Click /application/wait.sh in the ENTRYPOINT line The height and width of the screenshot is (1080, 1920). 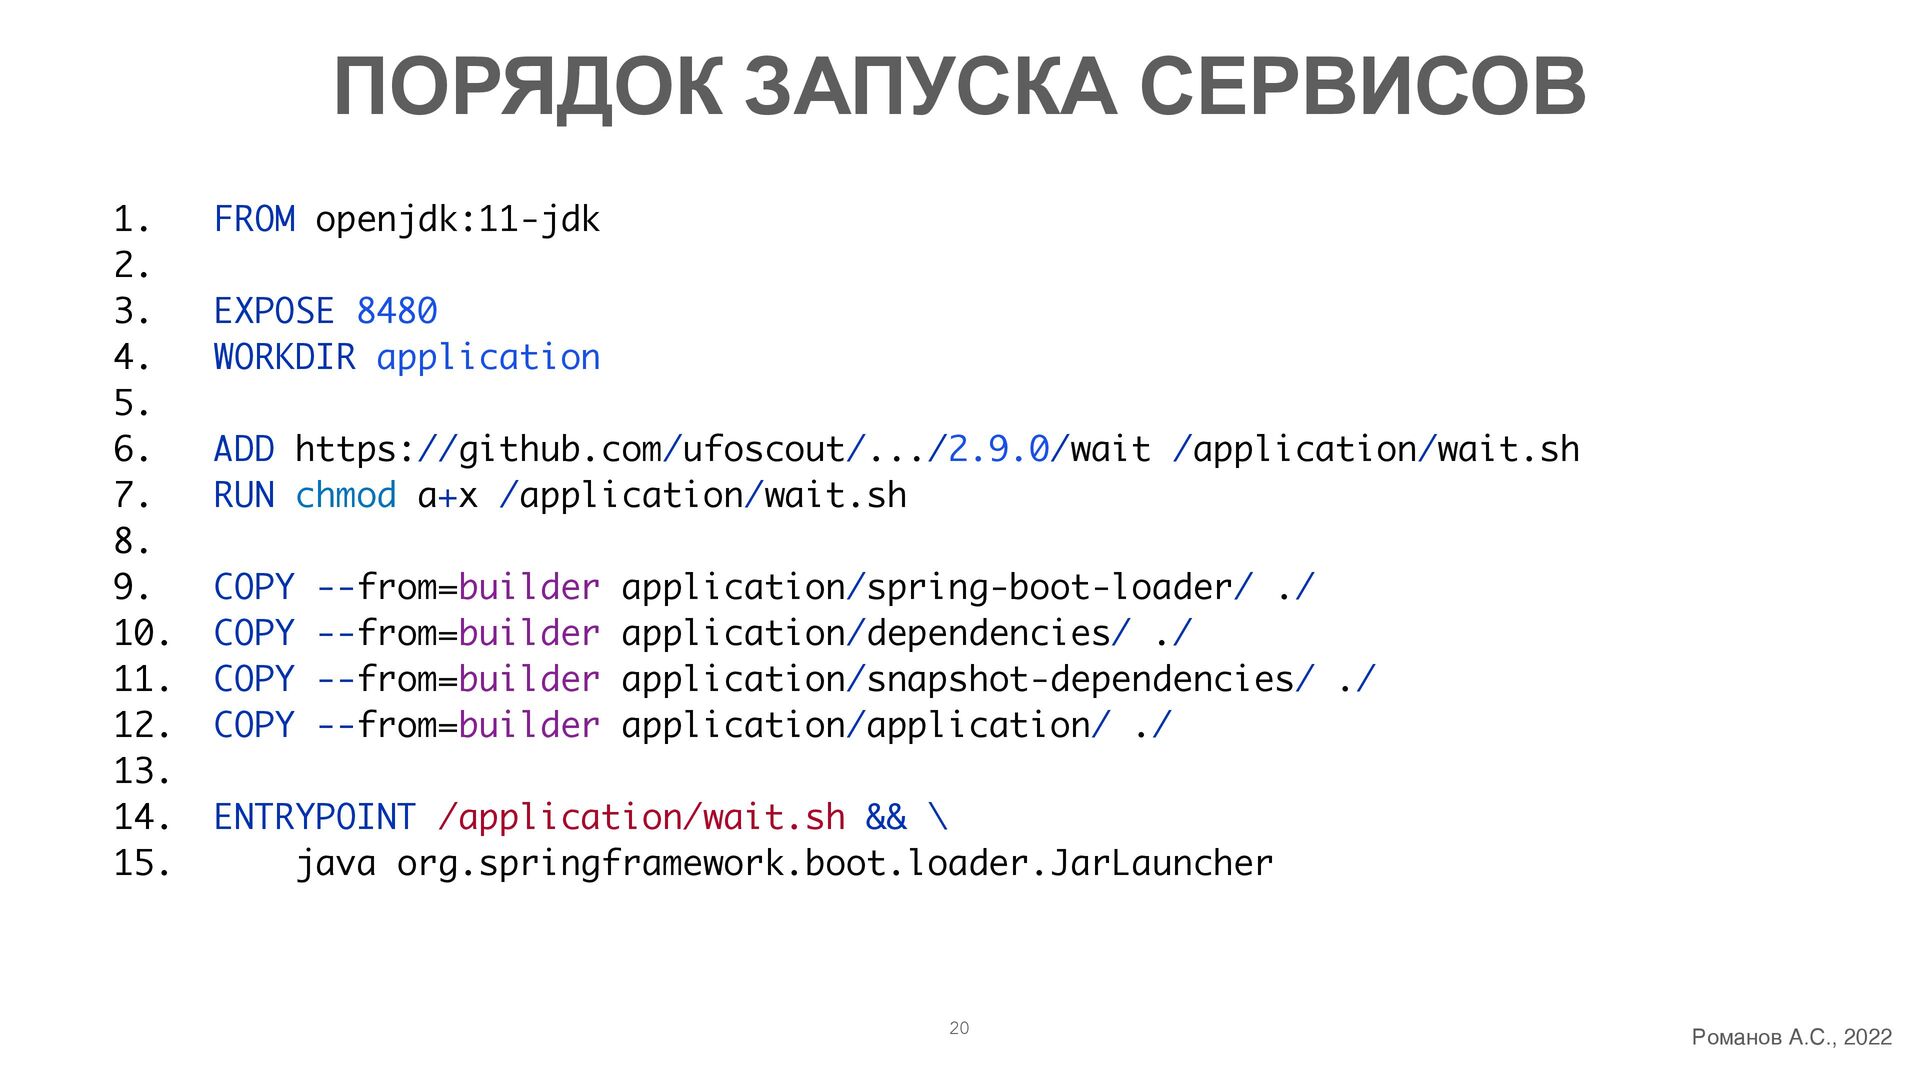tap(641, 818)
